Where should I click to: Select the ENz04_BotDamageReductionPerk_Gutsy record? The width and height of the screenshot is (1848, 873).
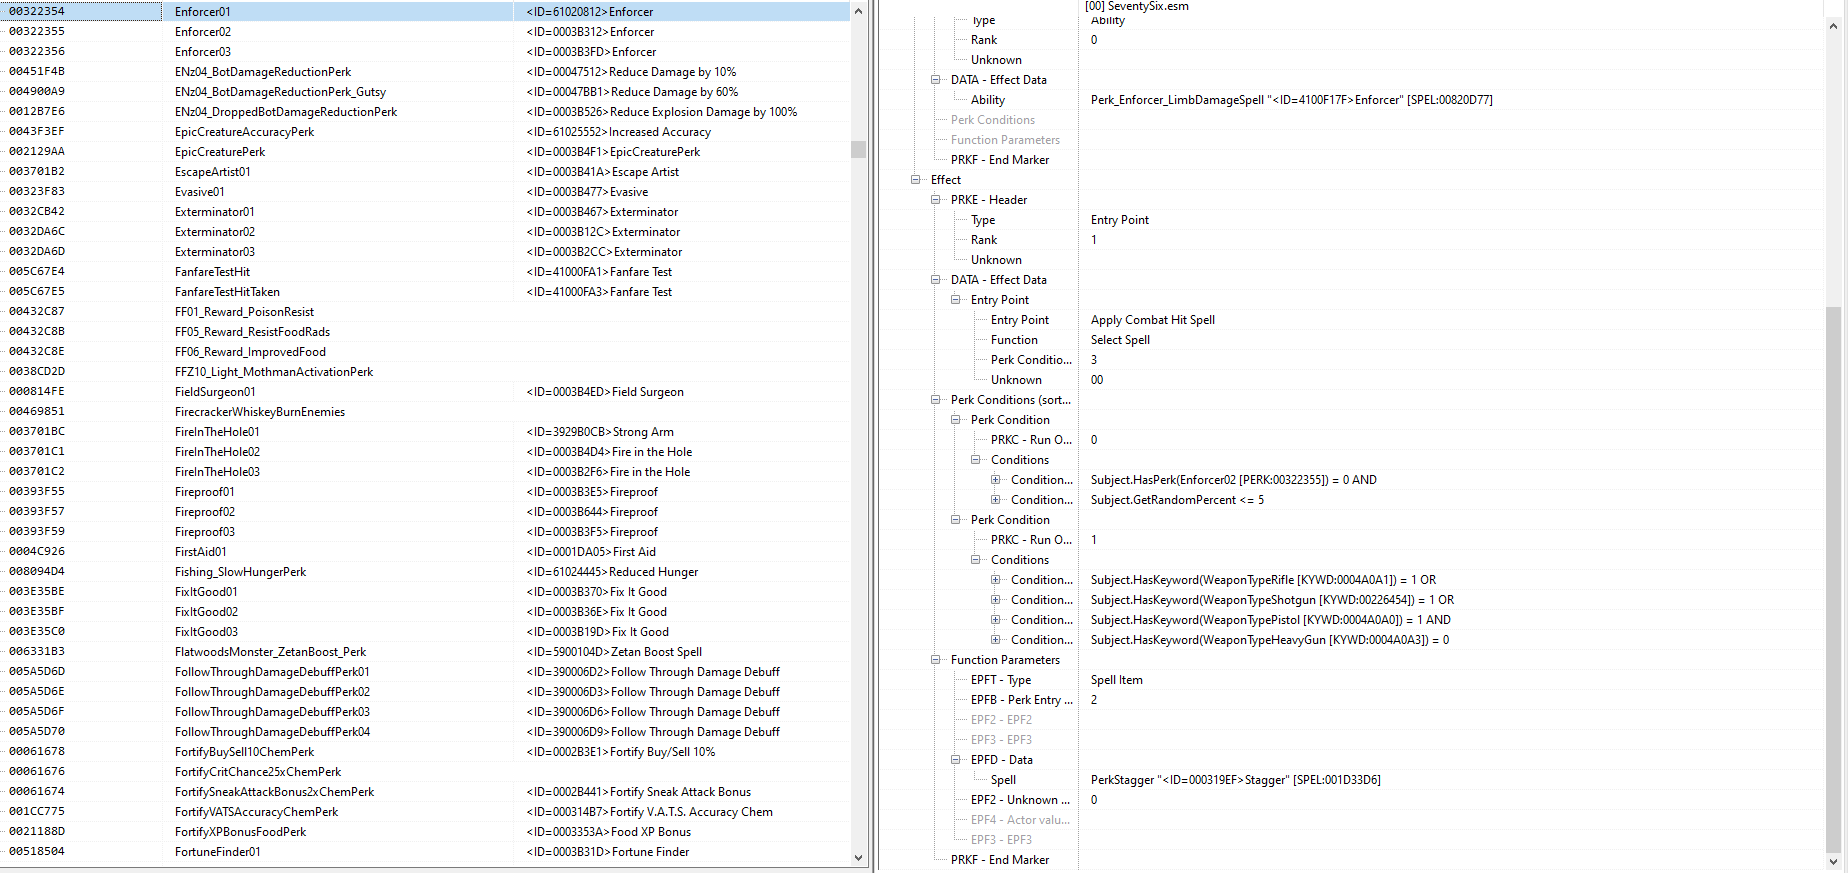[425, 92]
